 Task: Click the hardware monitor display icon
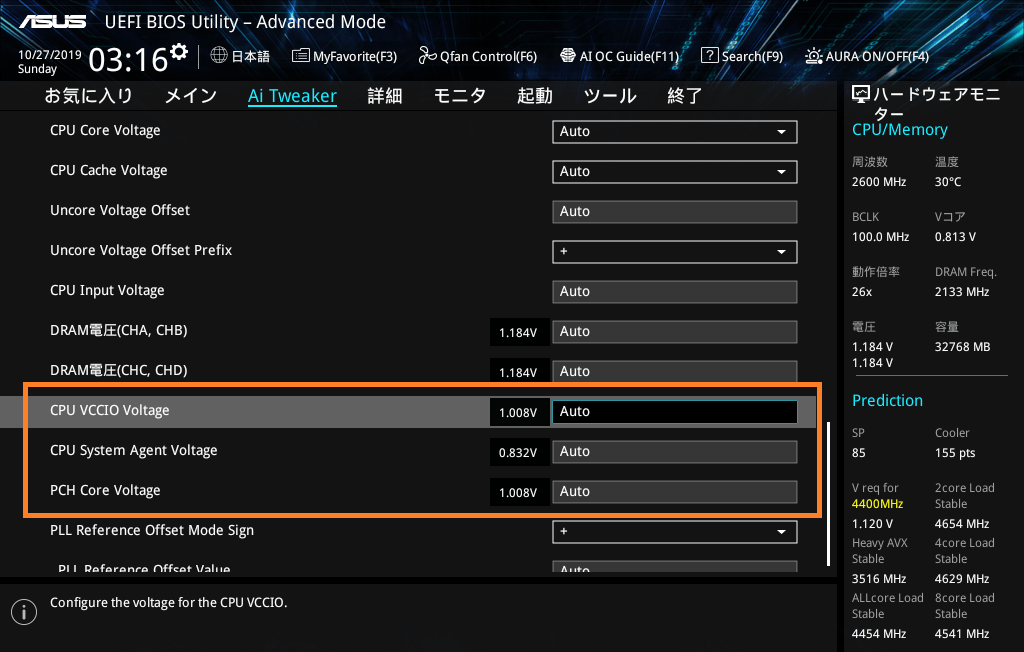pos(861,95)
